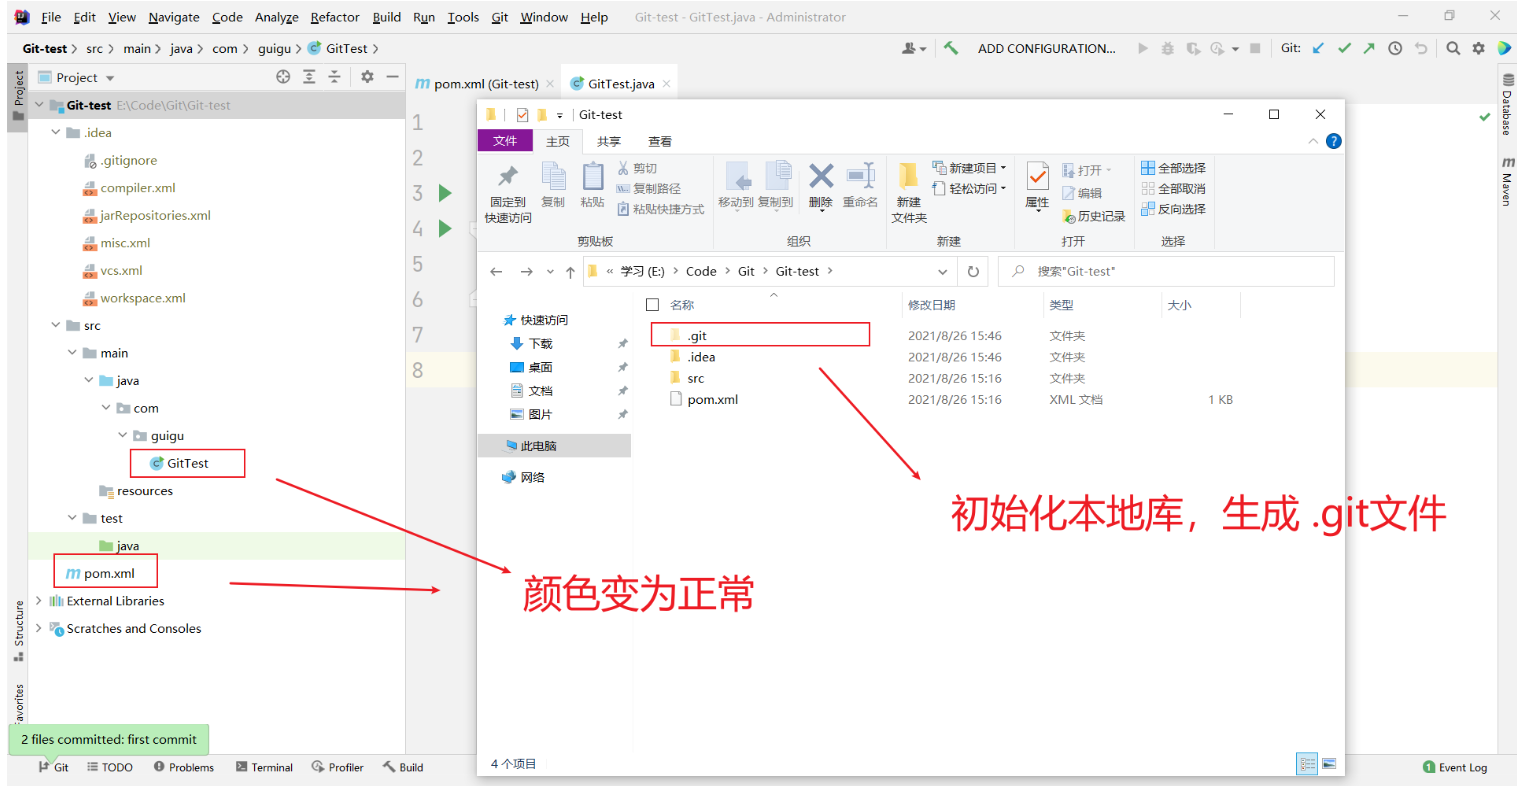Close the GitTest.java editor tab
This screenshot has width=1517, height=786.
pyautogui.click(x=667, y=84)
